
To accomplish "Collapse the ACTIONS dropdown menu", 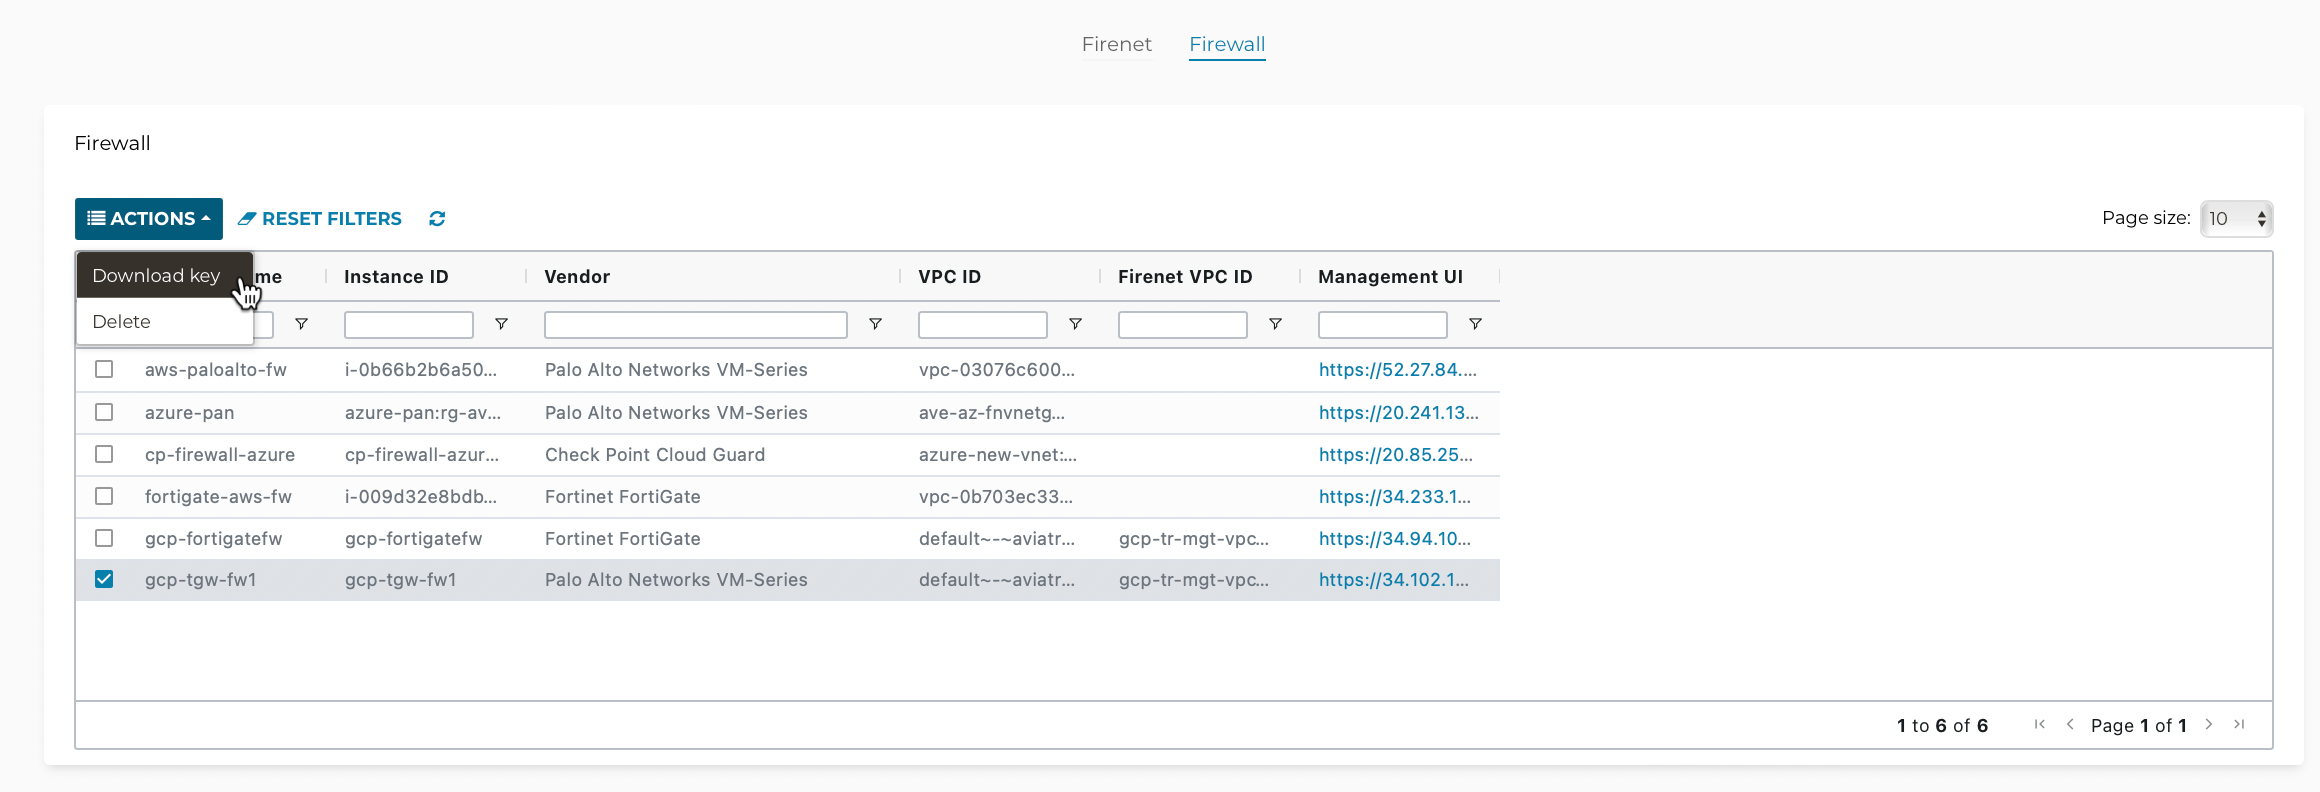I will point(149,219).
